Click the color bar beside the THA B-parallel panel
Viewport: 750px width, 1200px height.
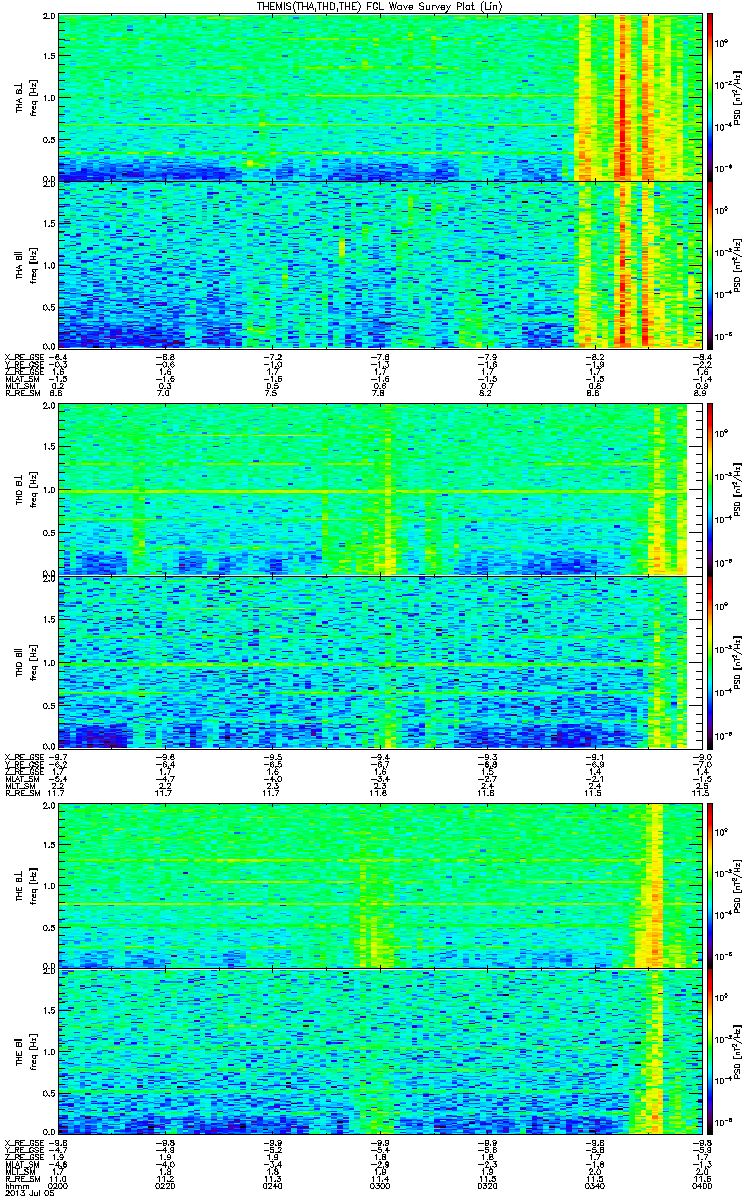pos(711,265)
